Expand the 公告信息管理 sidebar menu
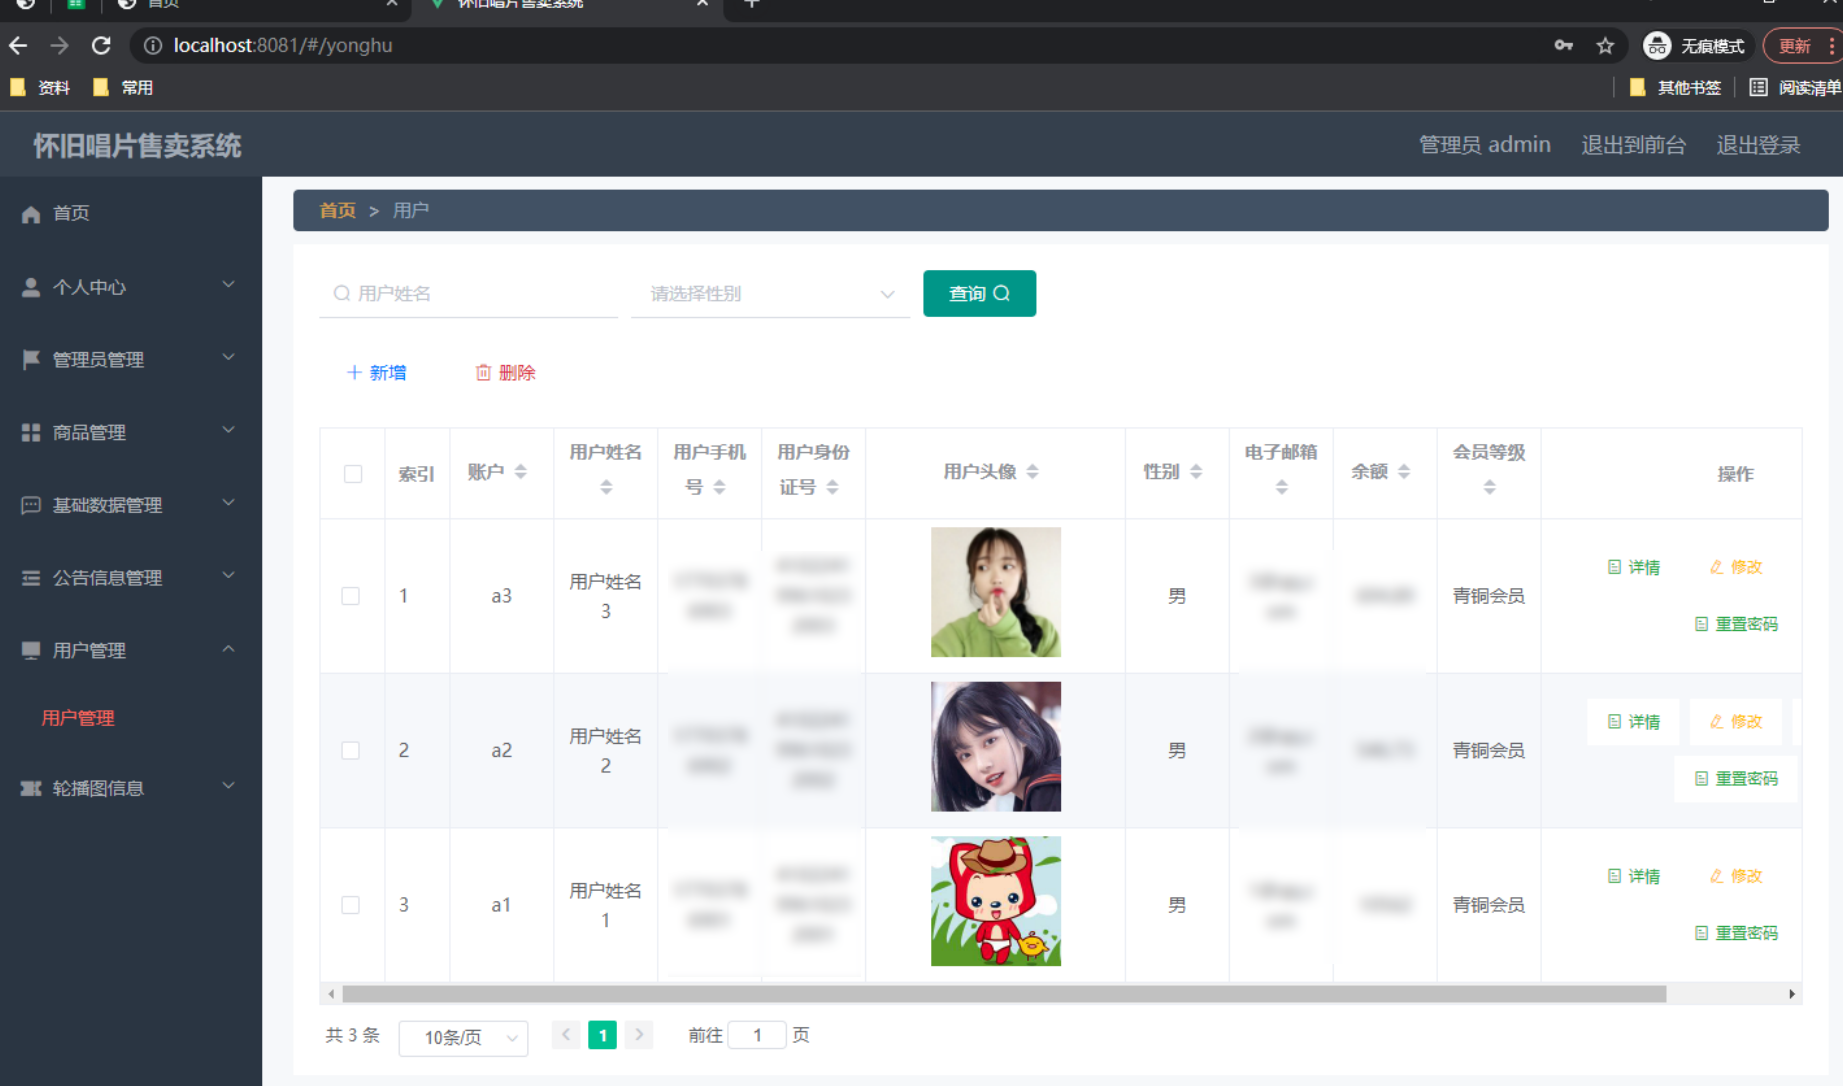 click(229, 576)
